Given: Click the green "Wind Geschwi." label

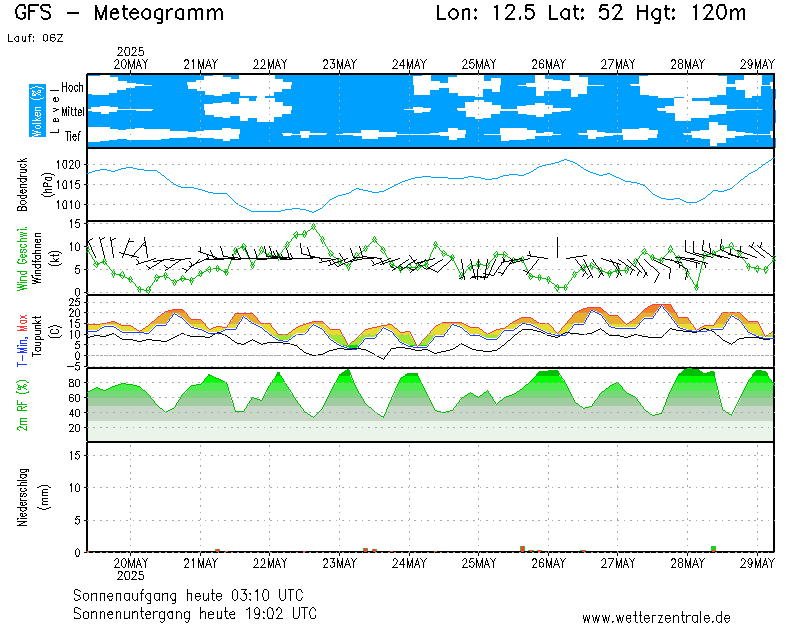Looking at the screenshot, I should (22, 259).
